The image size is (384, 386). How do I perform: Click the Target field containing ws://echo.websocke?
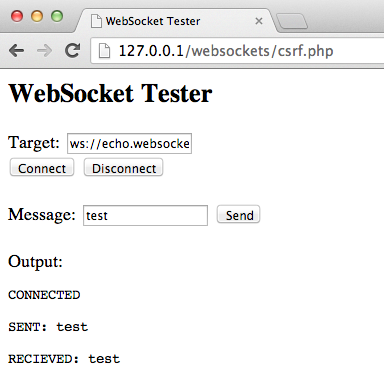[x=129, y=144]
